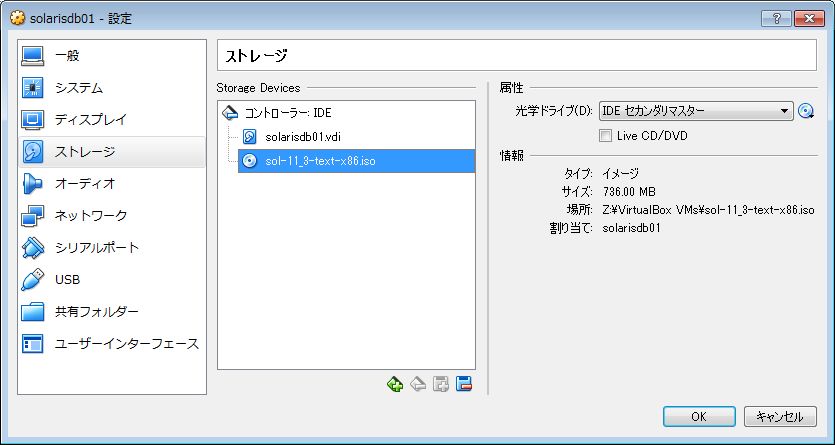Open the ネットワーク settings category
Image resolution: width=835 pixels, height=445 pixels.
tap(112, 216)
